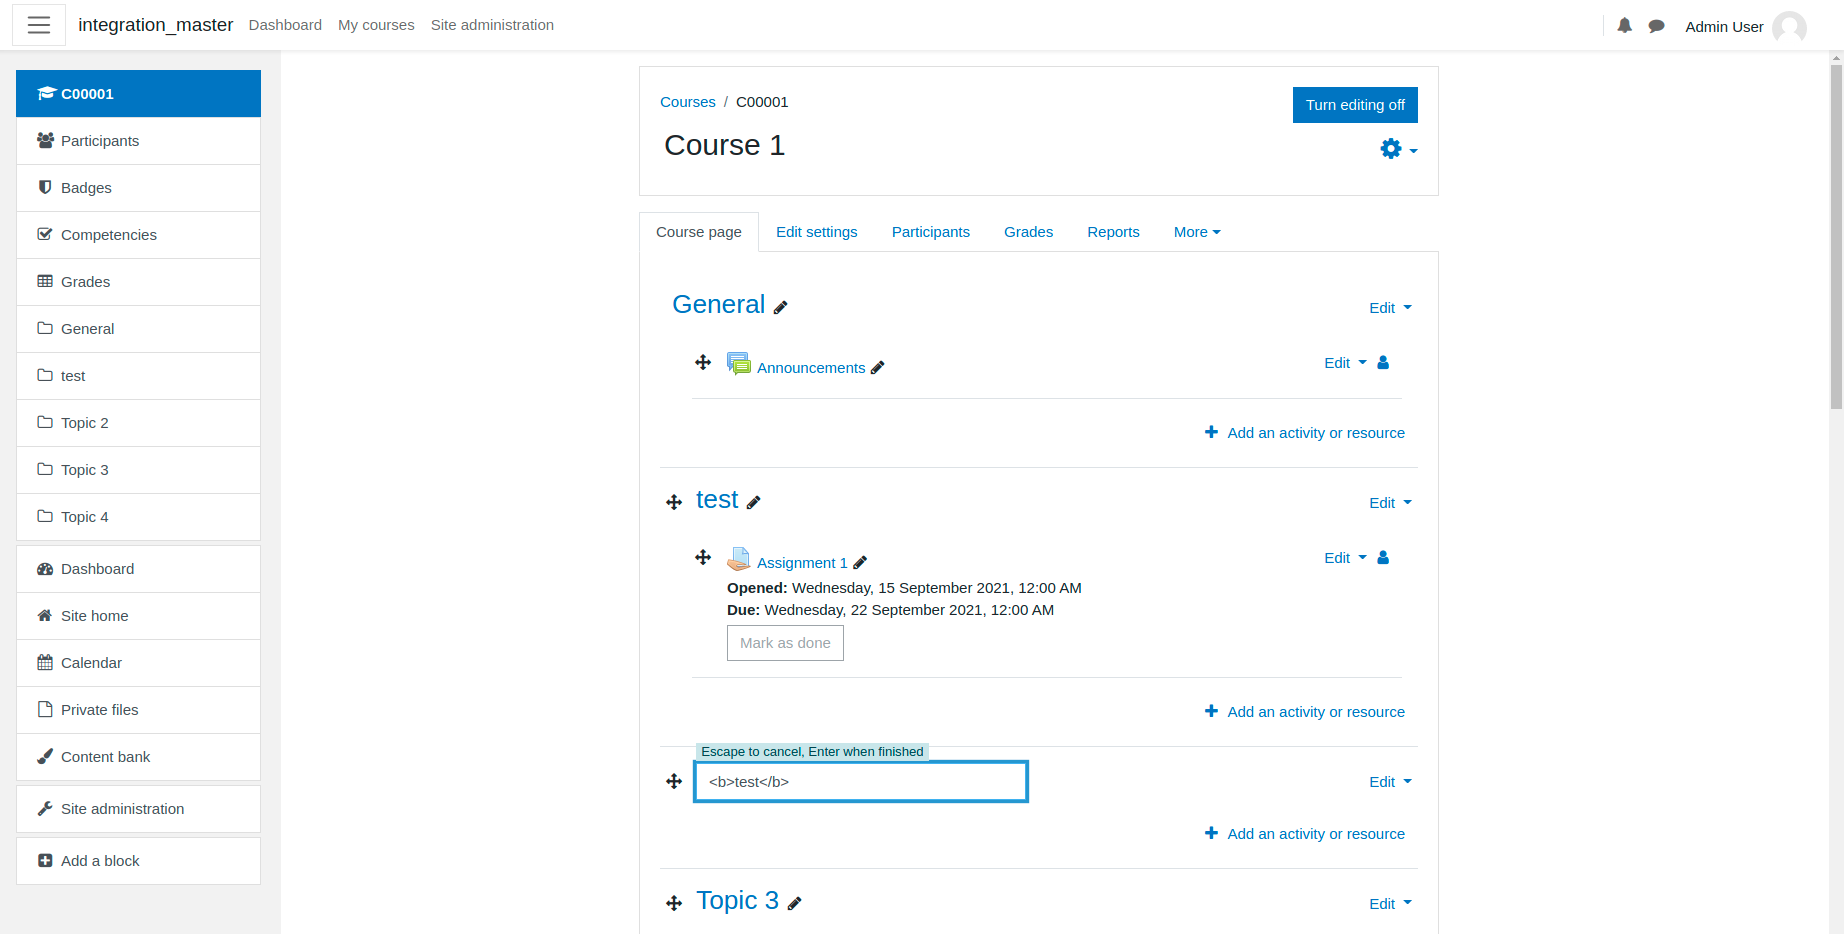Click the integration_master site name

click(x=155, y=25)
